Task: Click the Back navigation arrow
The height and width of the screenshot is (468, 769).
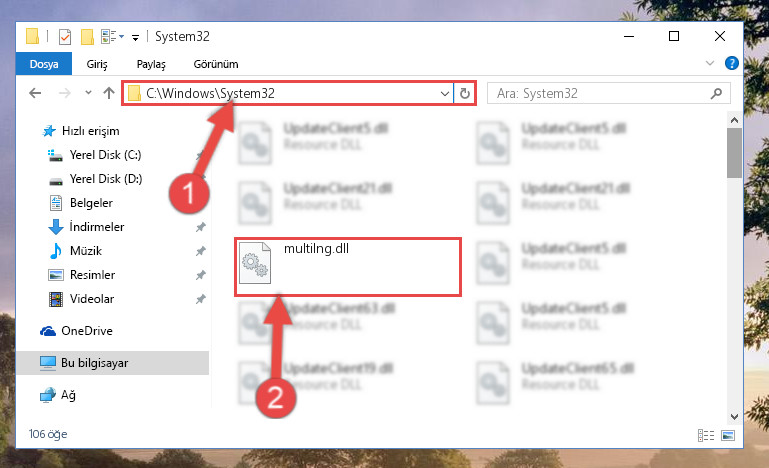Action: (35, 93)
